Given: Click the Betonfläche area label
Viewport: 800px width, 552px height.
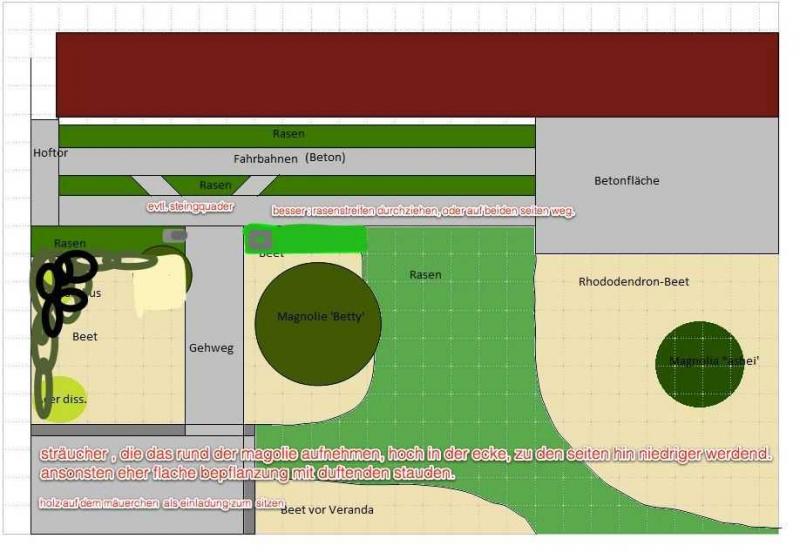Looking at the screenshot, I should click(x=626, y=181).
